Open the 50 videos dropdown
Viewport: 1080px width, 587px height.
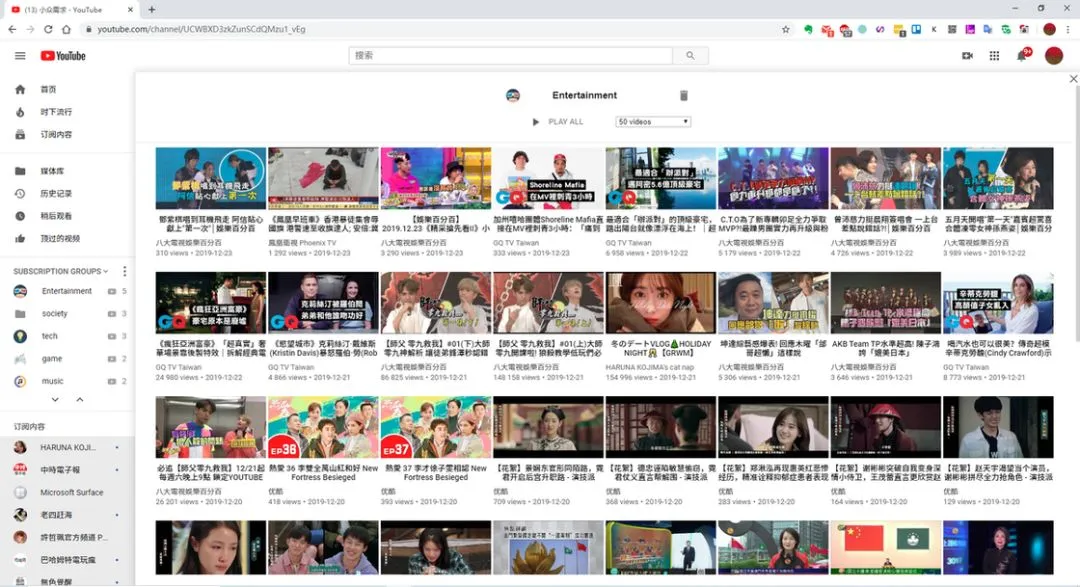tap(653, 121)
